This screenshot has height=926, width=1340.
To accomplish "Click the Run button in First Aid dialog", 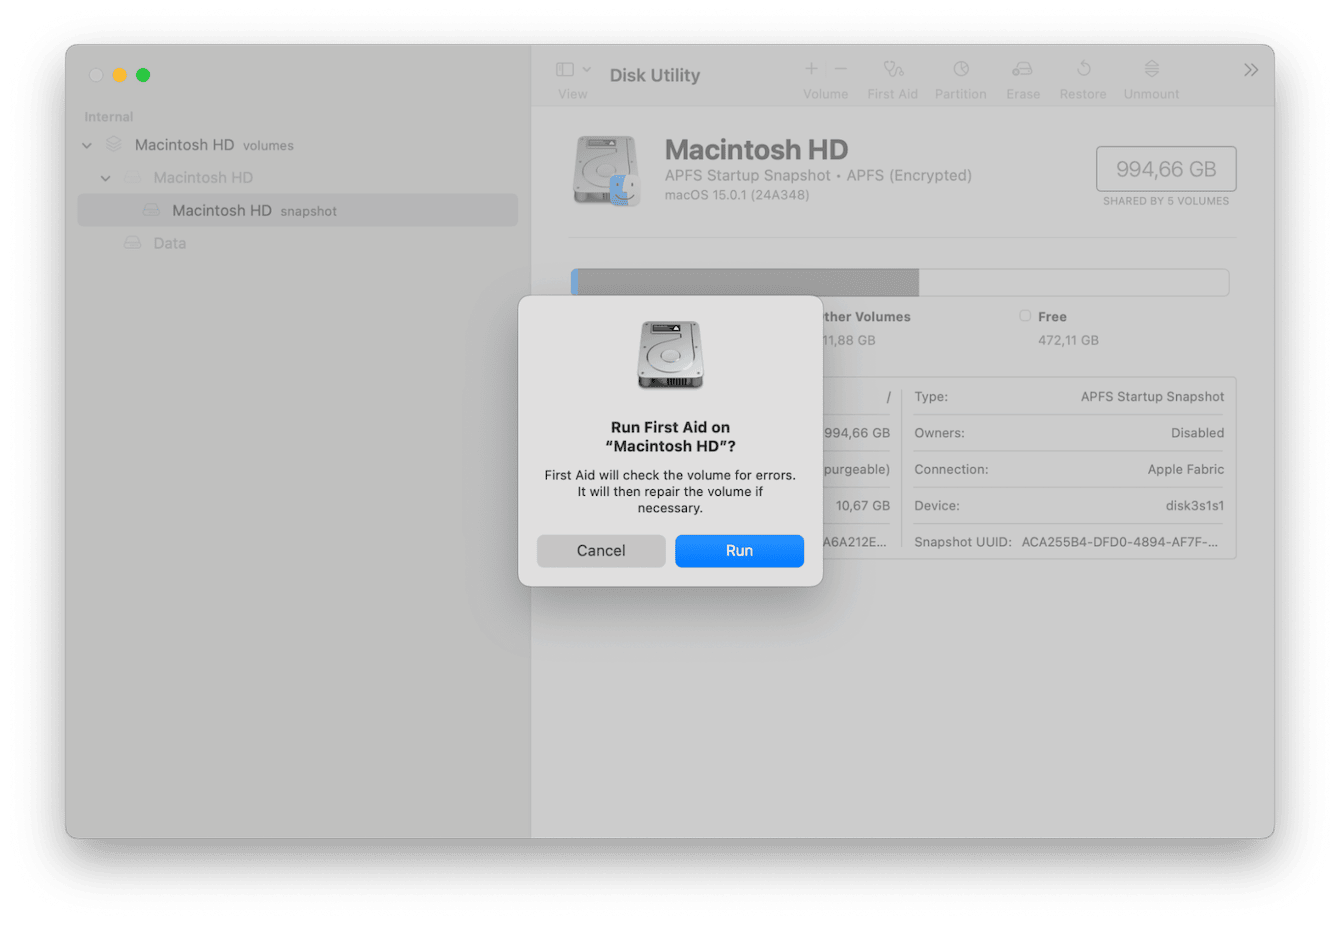I will (739, 551).
